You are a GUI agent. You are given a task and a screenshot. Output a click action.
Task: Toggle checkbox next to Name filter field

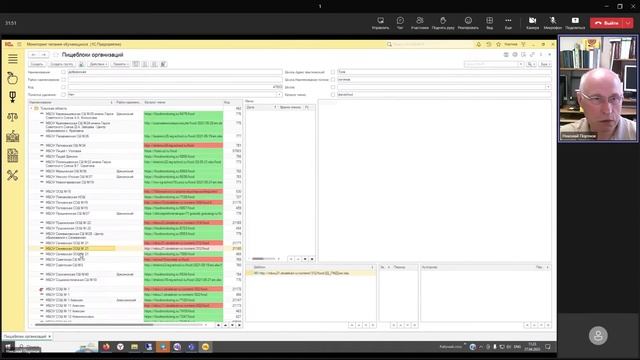click(63, 72)
